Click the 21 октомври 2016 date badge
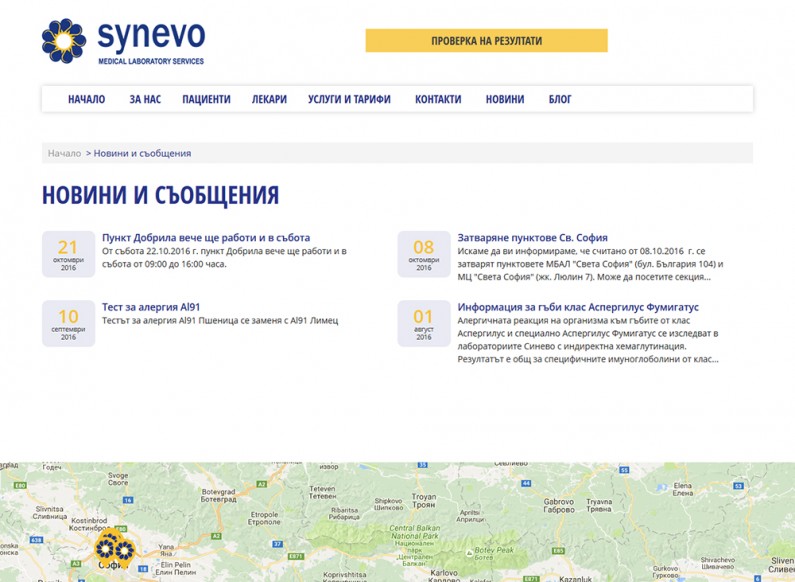The height and width of the screenshot is (582, 795). [68, 254]
